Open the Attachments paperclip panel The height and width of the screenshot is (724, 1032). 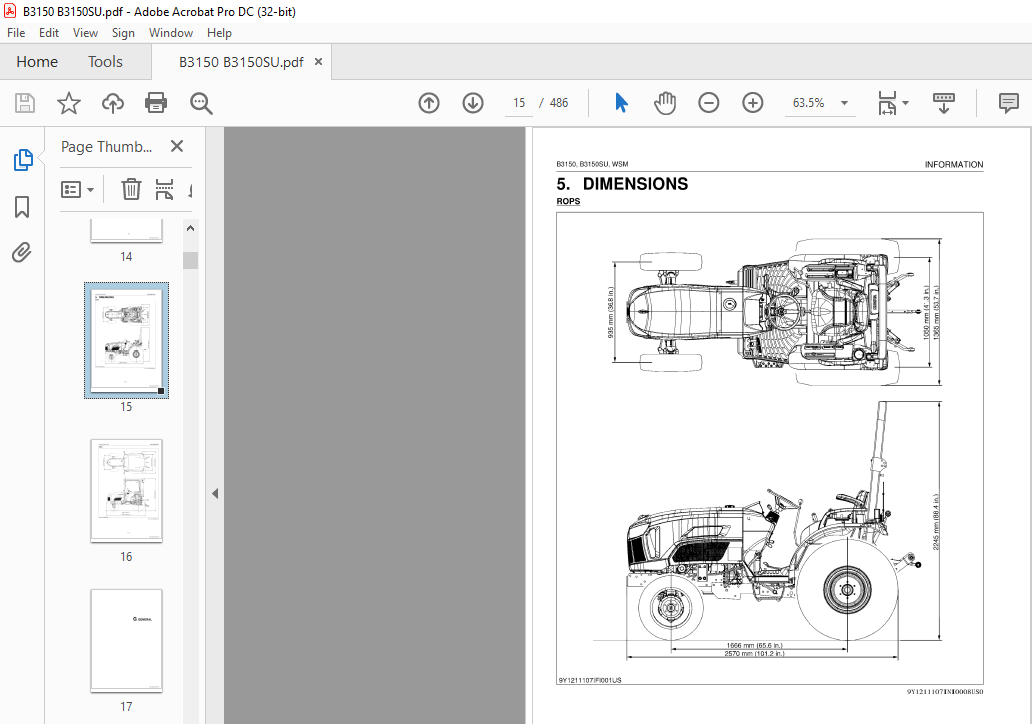pyautogui.click(x=22, y=253)
